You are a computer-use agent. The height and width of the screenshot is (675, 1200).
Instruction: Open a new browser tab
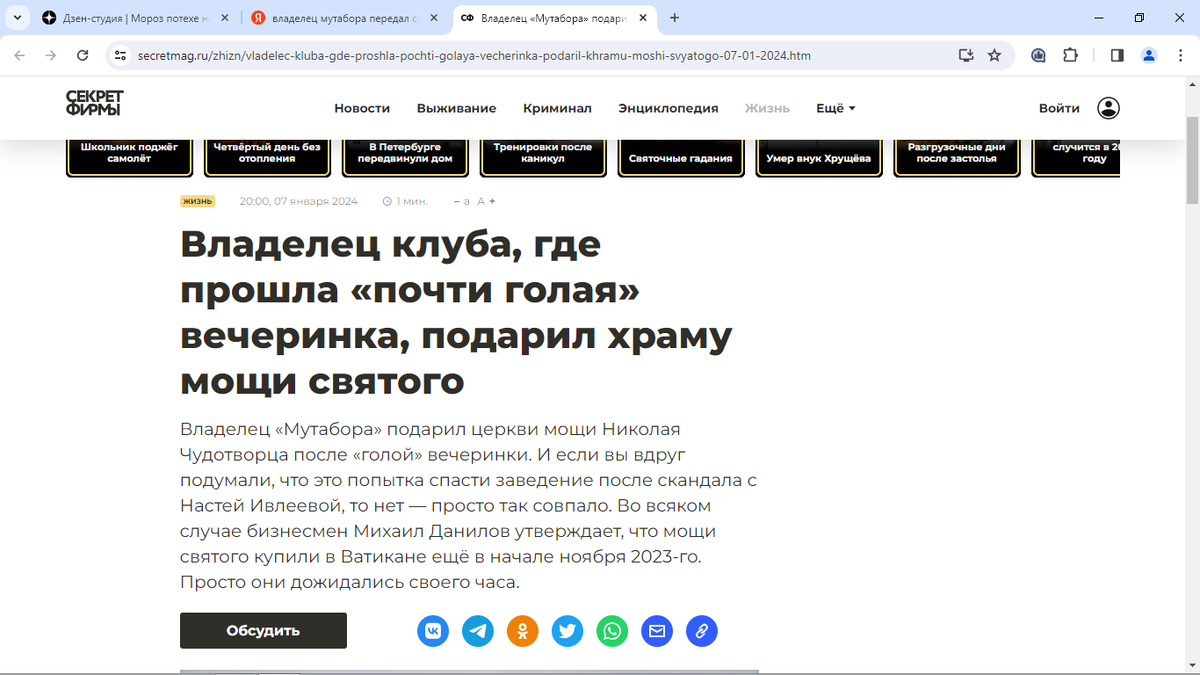(x=675, y=18)
